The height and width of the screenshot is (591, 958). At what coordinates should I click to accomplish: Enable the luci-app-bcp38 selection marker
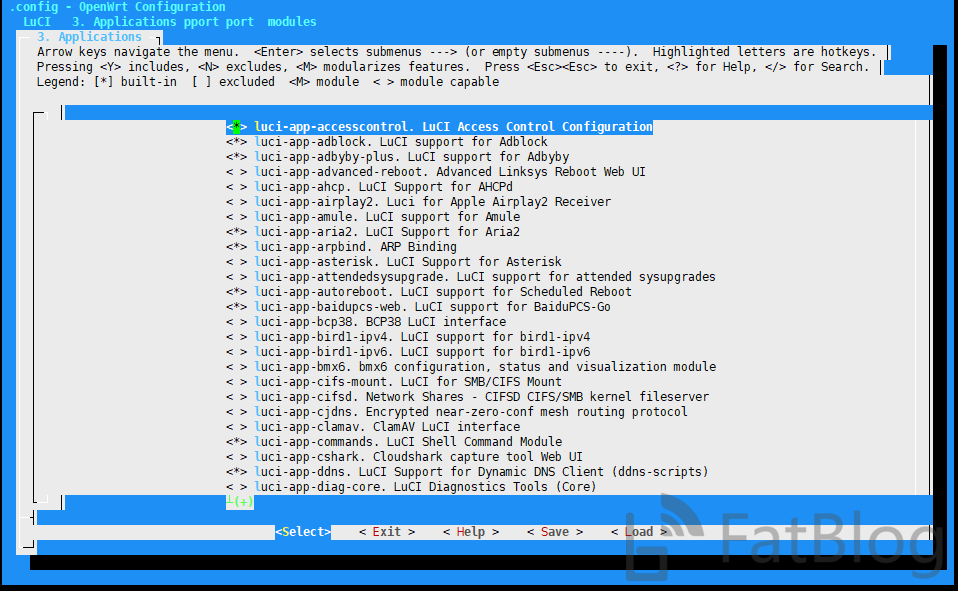236,321
